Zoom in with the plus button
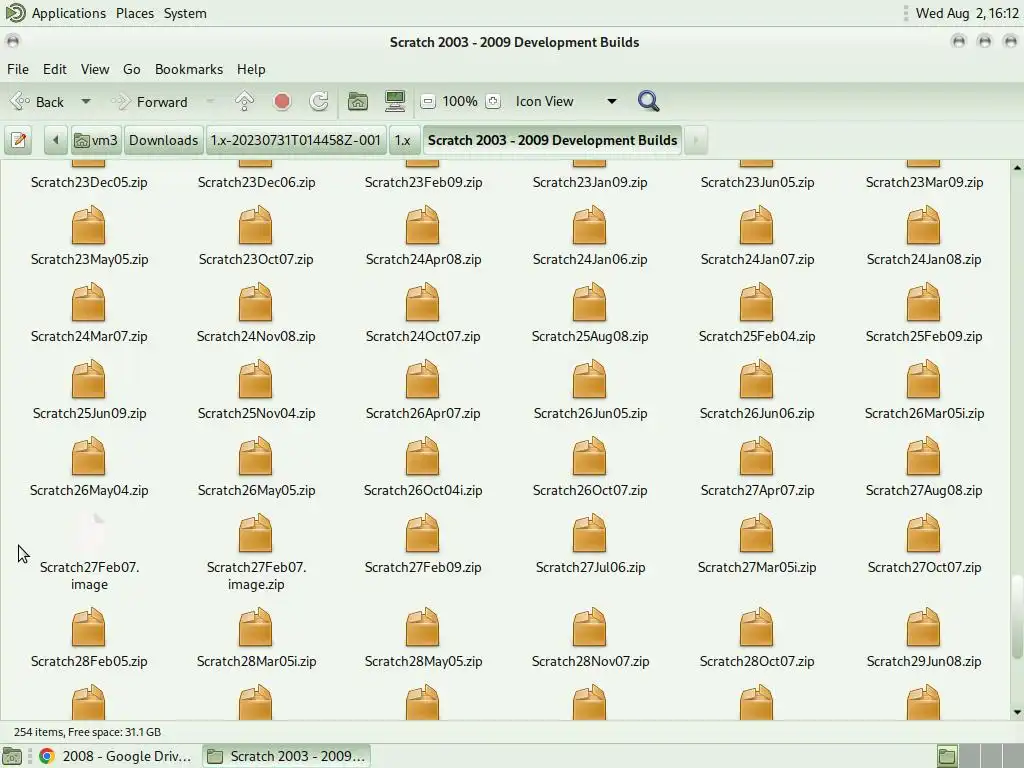The width and height of the screenshot is (1024, 768). (x=494, y=101)
